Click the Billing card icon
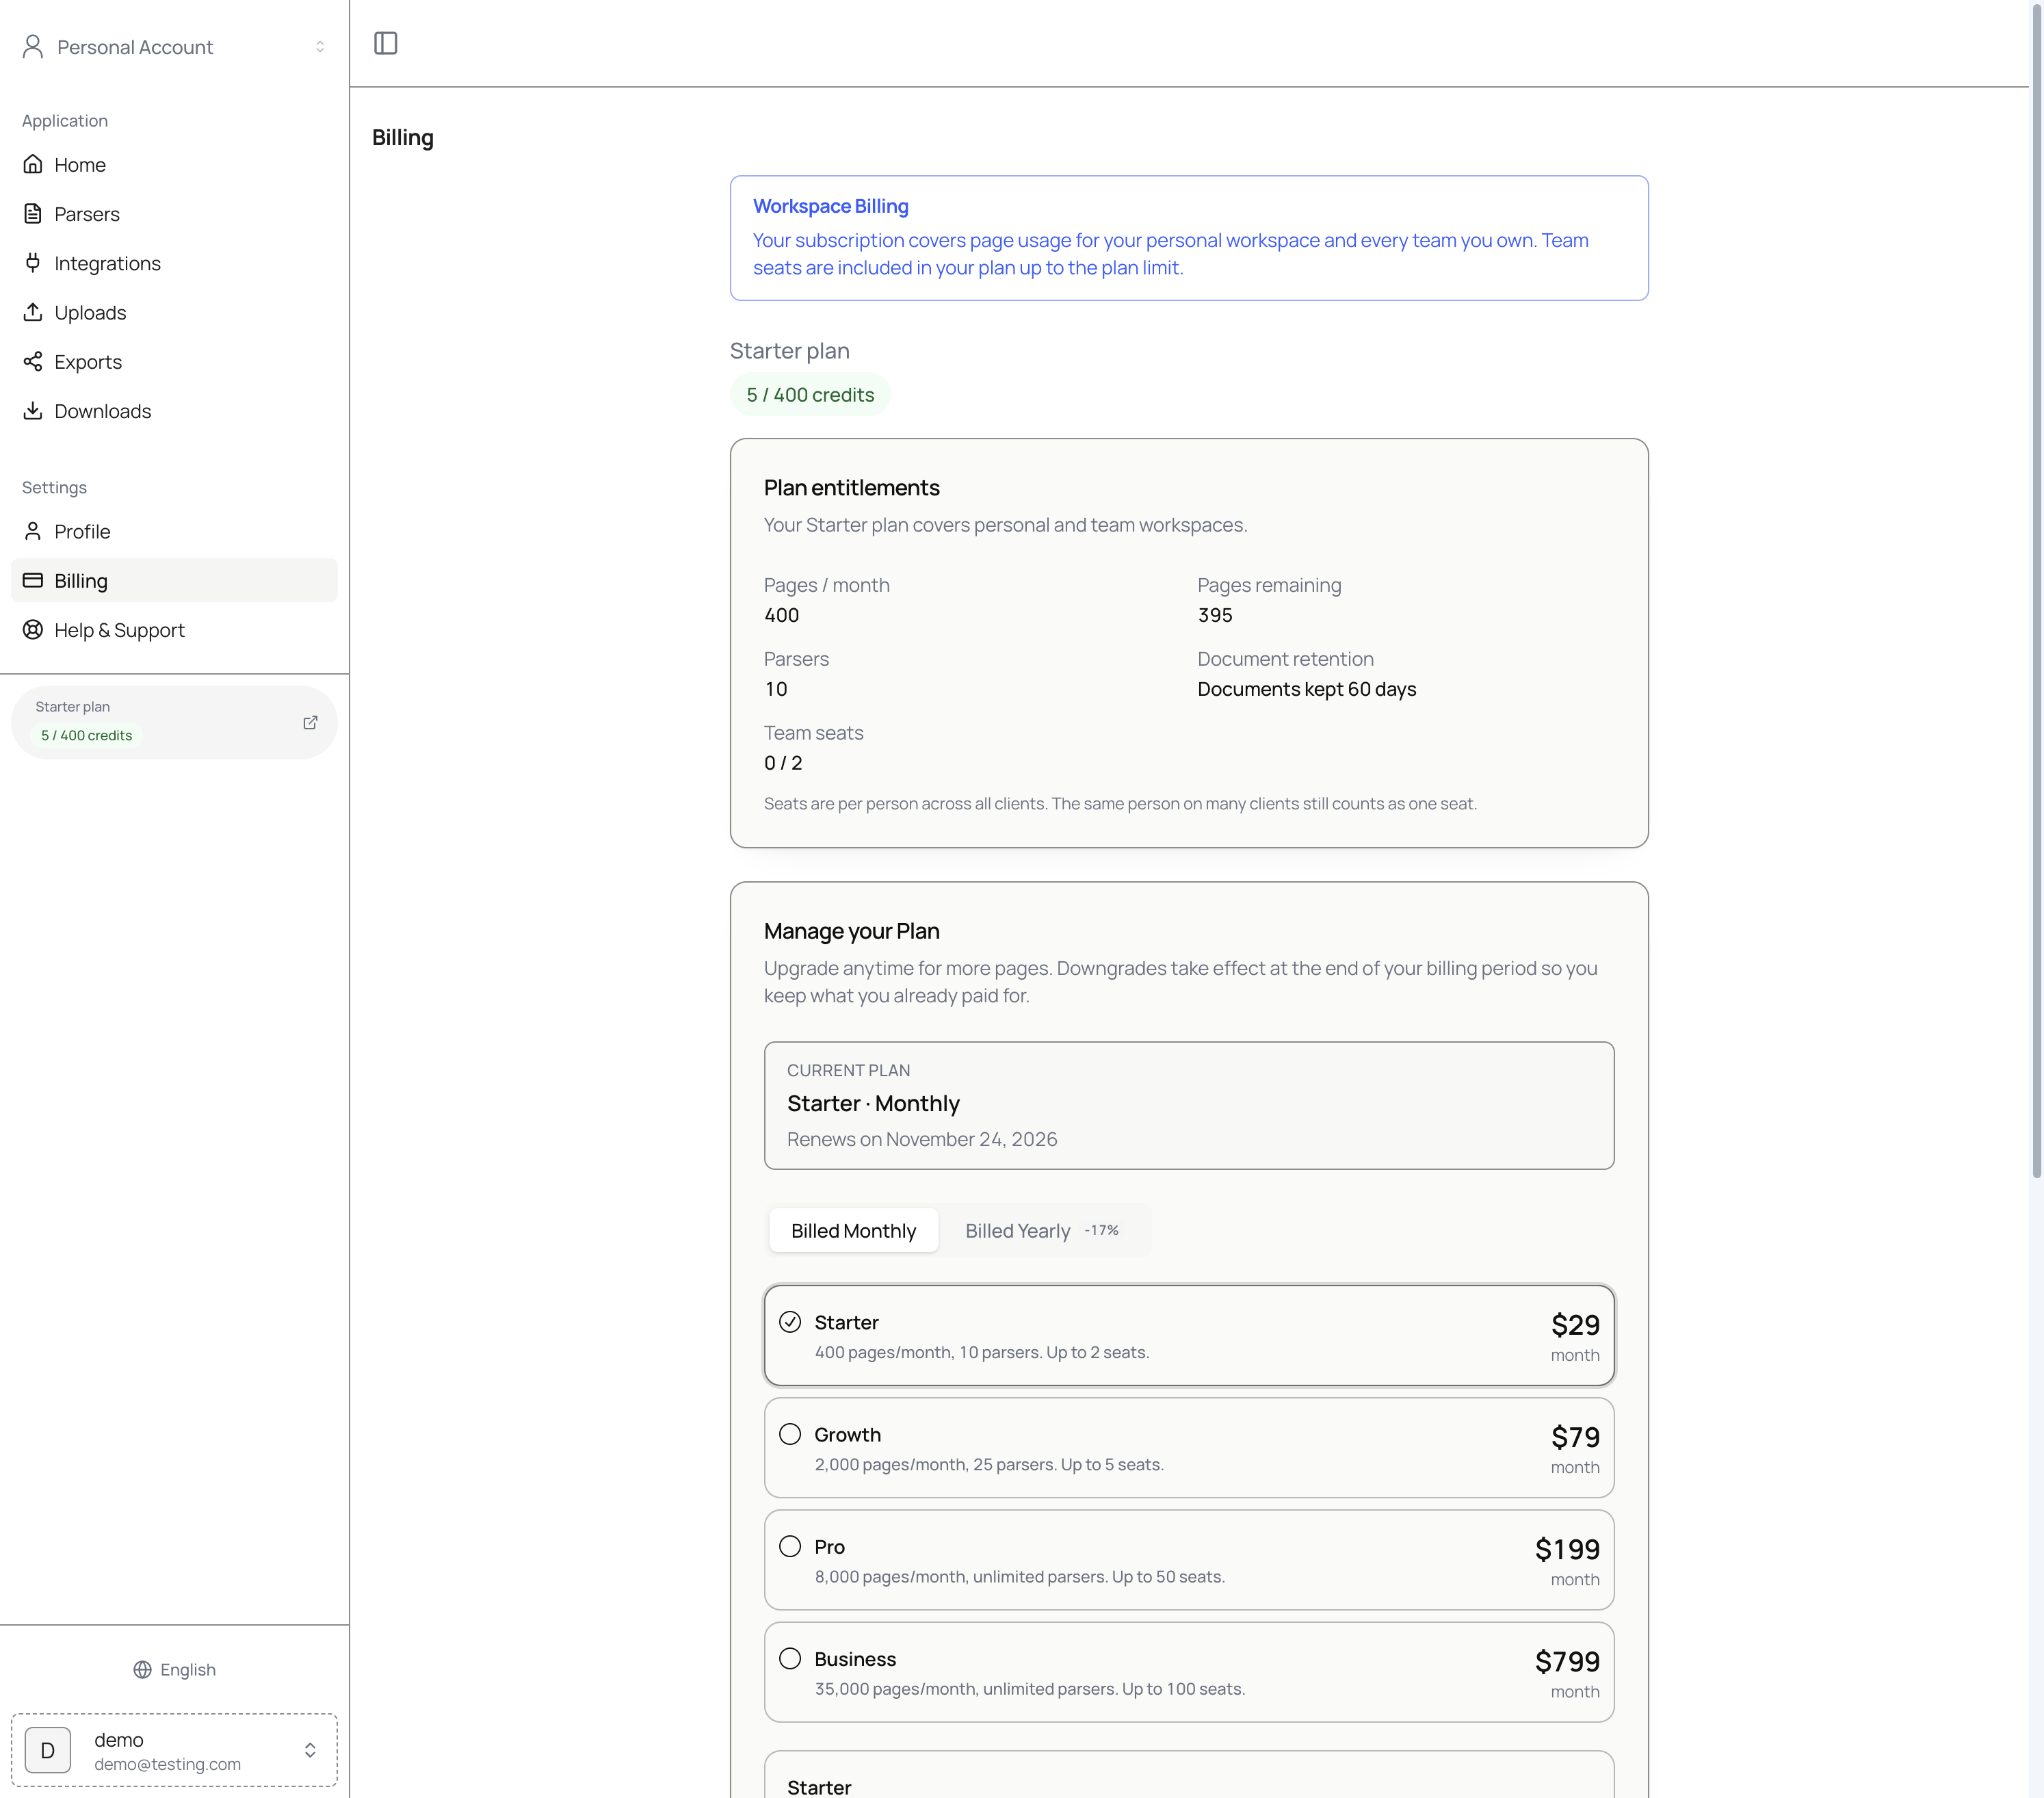The width and height of the screenshot is (2044, 1798). click(x=33, y=580)
